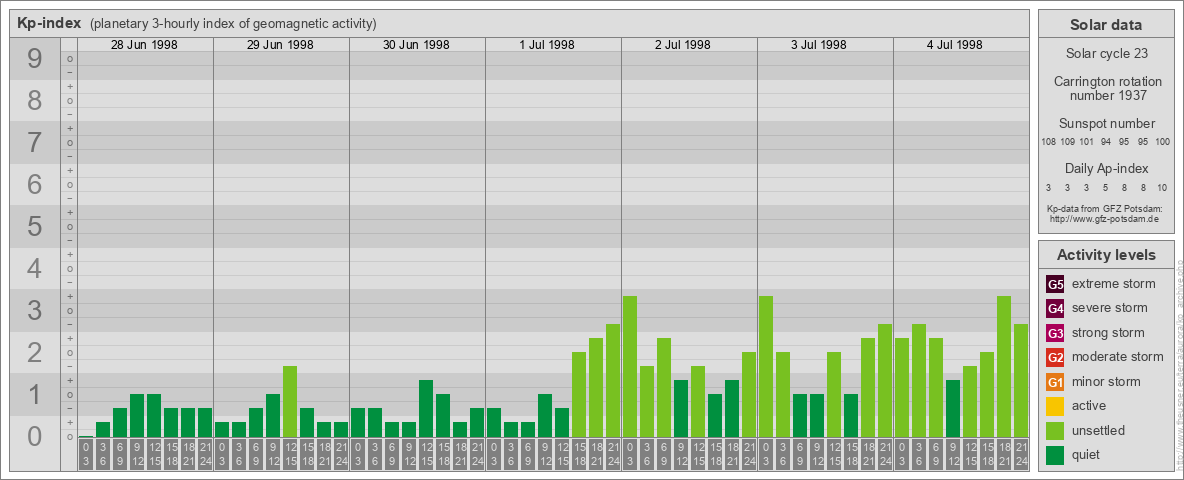Click 12-15 time label under 1 Jul
Screen dimensions: 1184x480
pos(562,454)
